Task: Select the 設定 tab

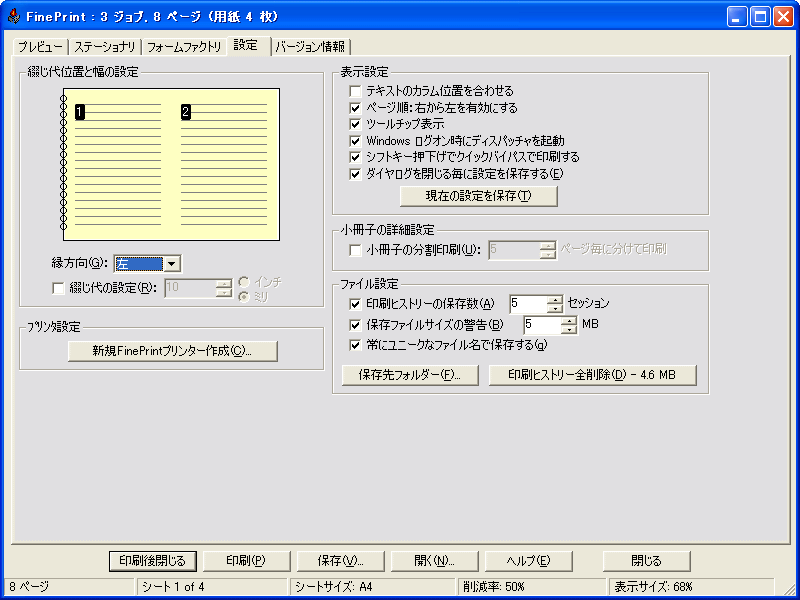Action: pos(248,45)
